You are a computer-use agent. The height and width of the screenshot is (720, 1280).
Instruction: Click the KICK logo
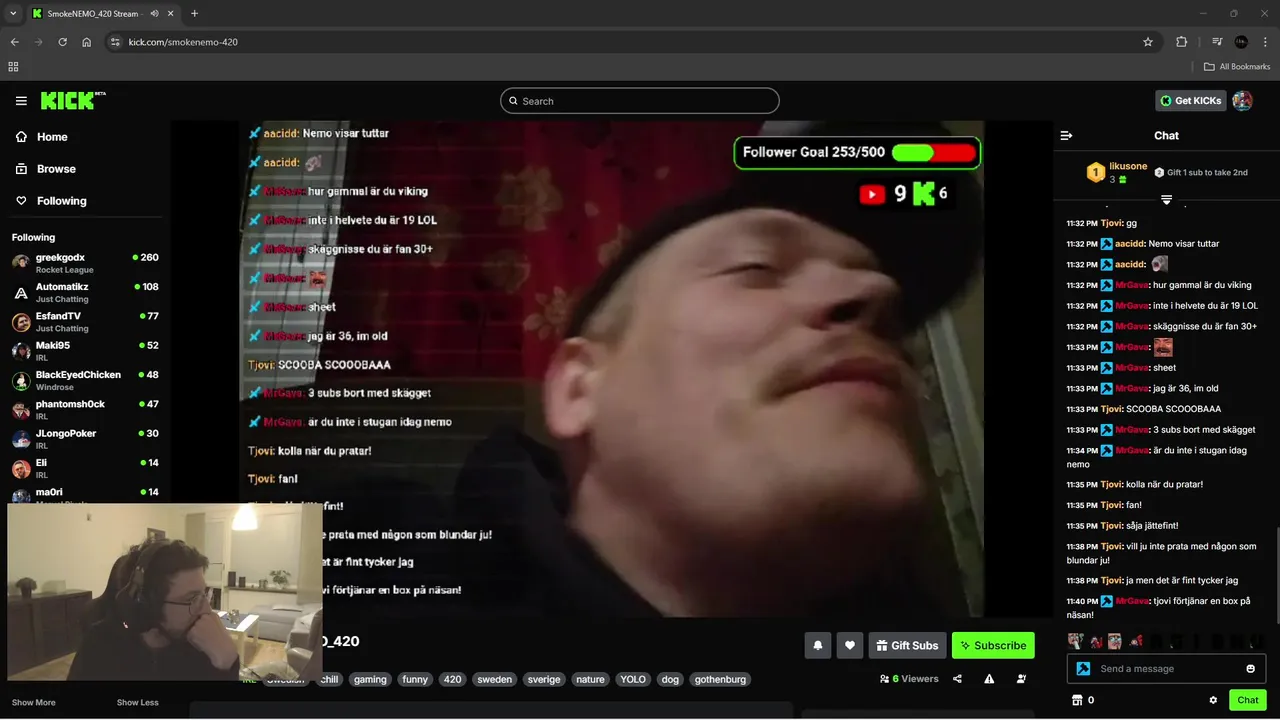(73, 100)
